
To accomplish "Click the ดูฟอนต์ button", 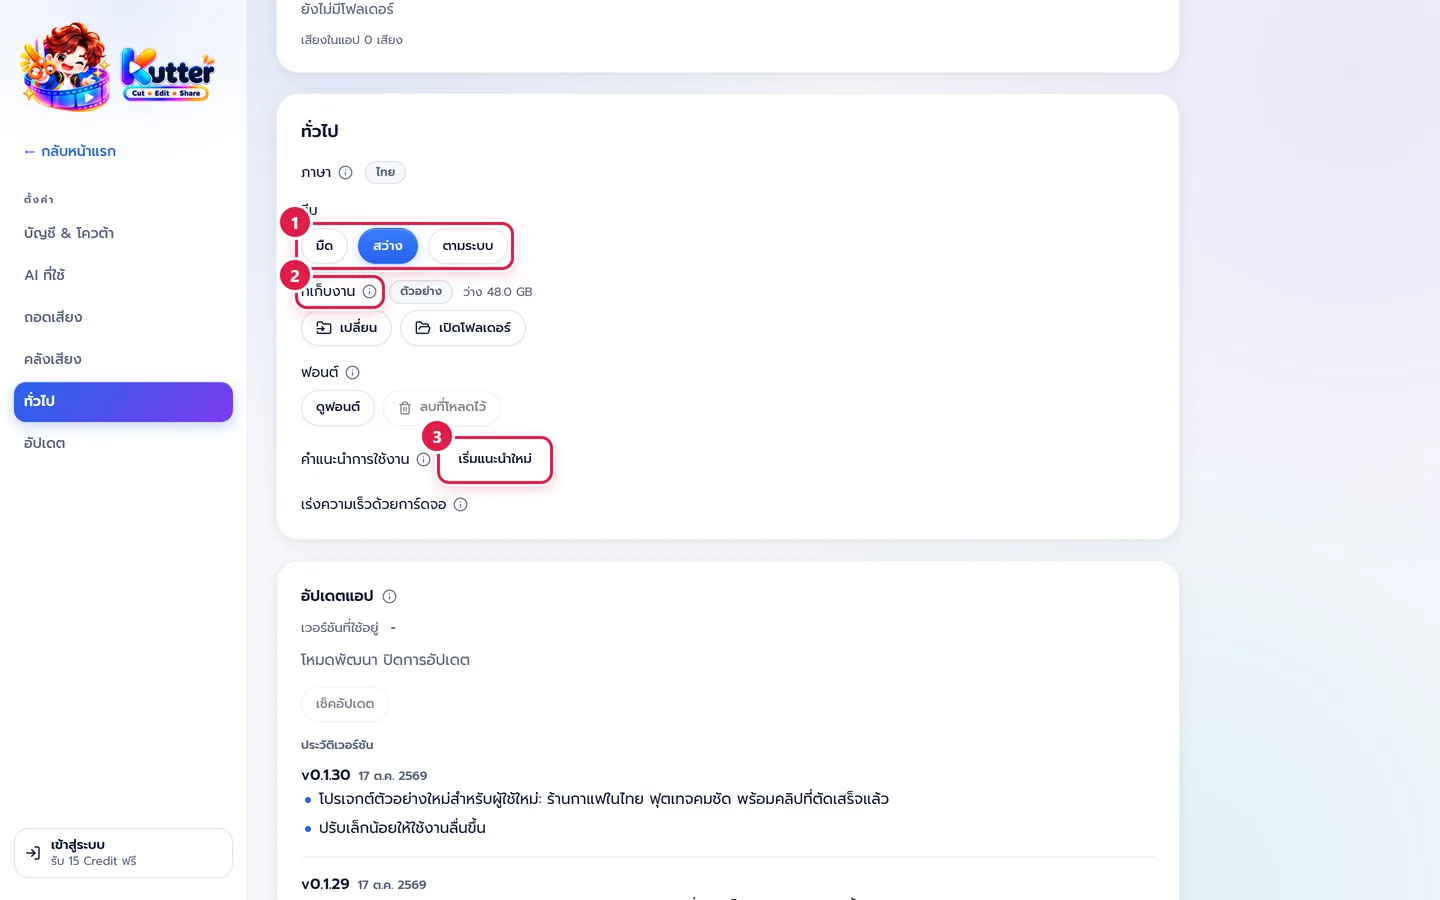I will [338, 407].
